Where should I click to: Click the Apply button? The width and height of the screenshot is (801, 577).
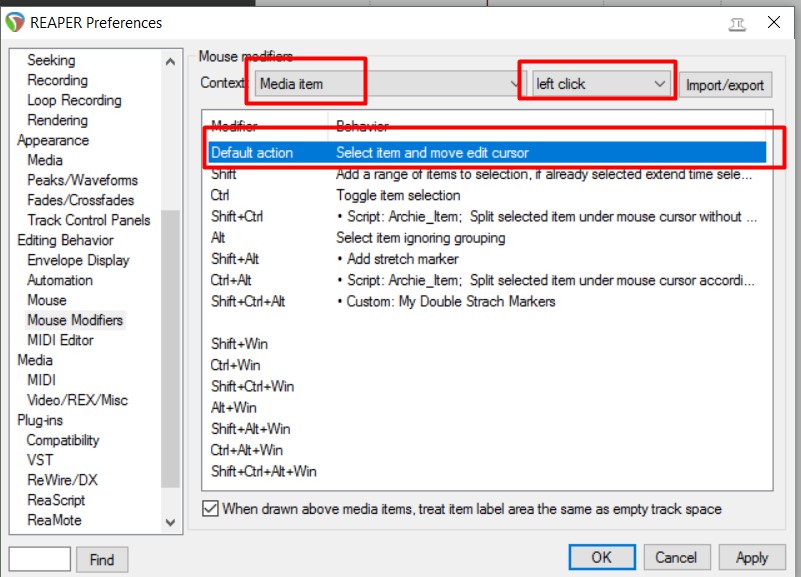752,557
